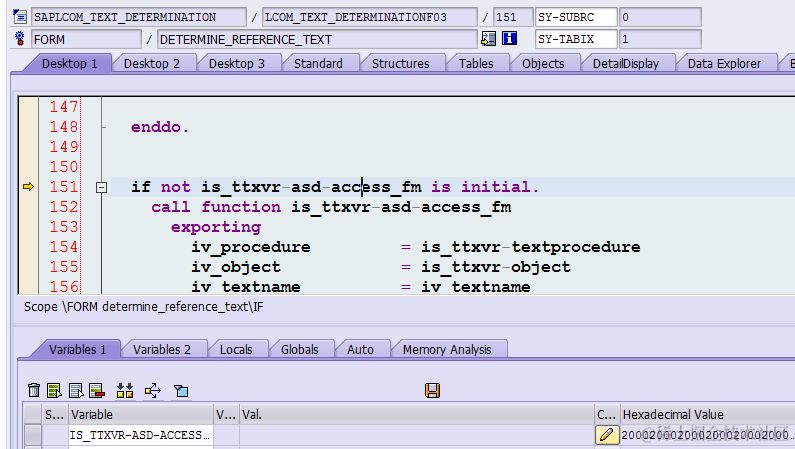Click the Variable column header
Image resolution: width=795 pixels, height=449 pixels.
[141, 414]
